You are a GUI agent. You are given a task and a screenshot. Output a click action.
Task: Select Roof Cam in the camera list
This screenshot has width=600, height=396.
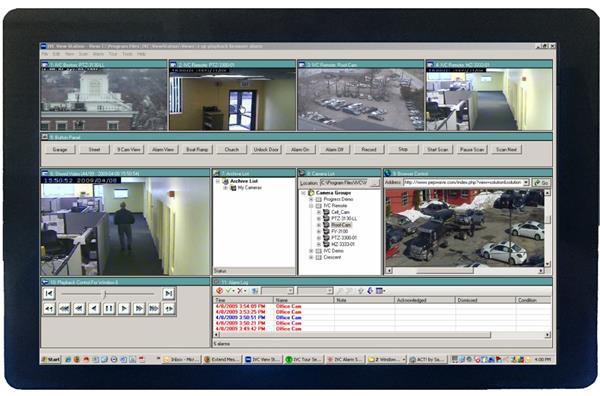click(x=341, y=225)
